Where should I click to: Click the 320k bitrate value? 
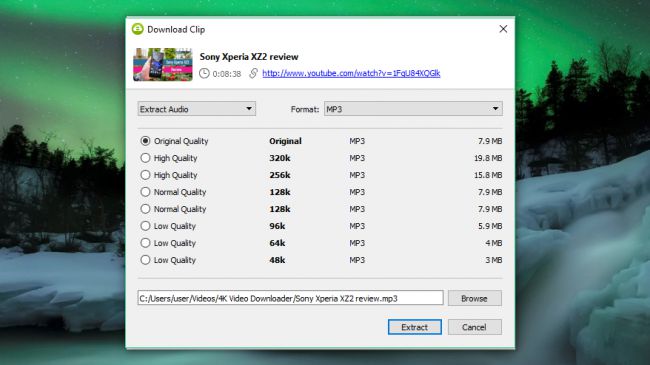click(x=280, y=158)
